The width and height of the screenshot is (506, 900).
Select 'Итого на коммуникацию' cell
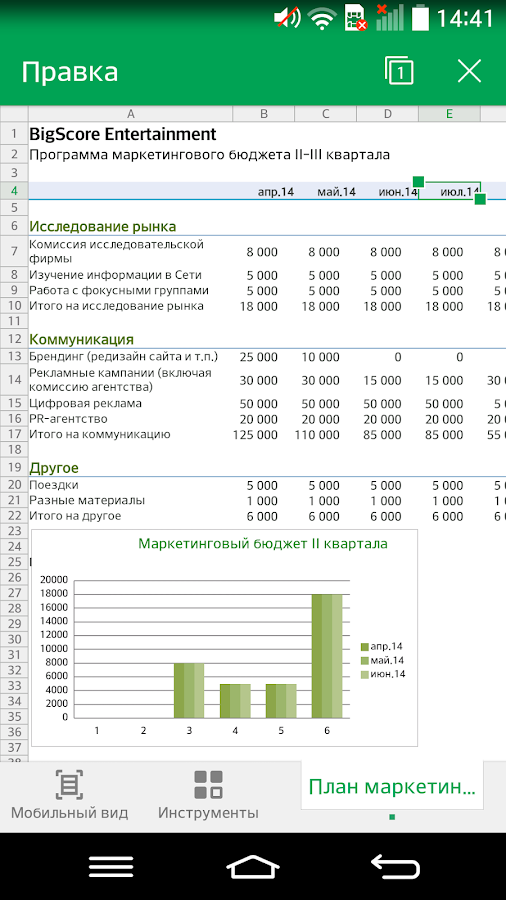[x=100, y=435]
